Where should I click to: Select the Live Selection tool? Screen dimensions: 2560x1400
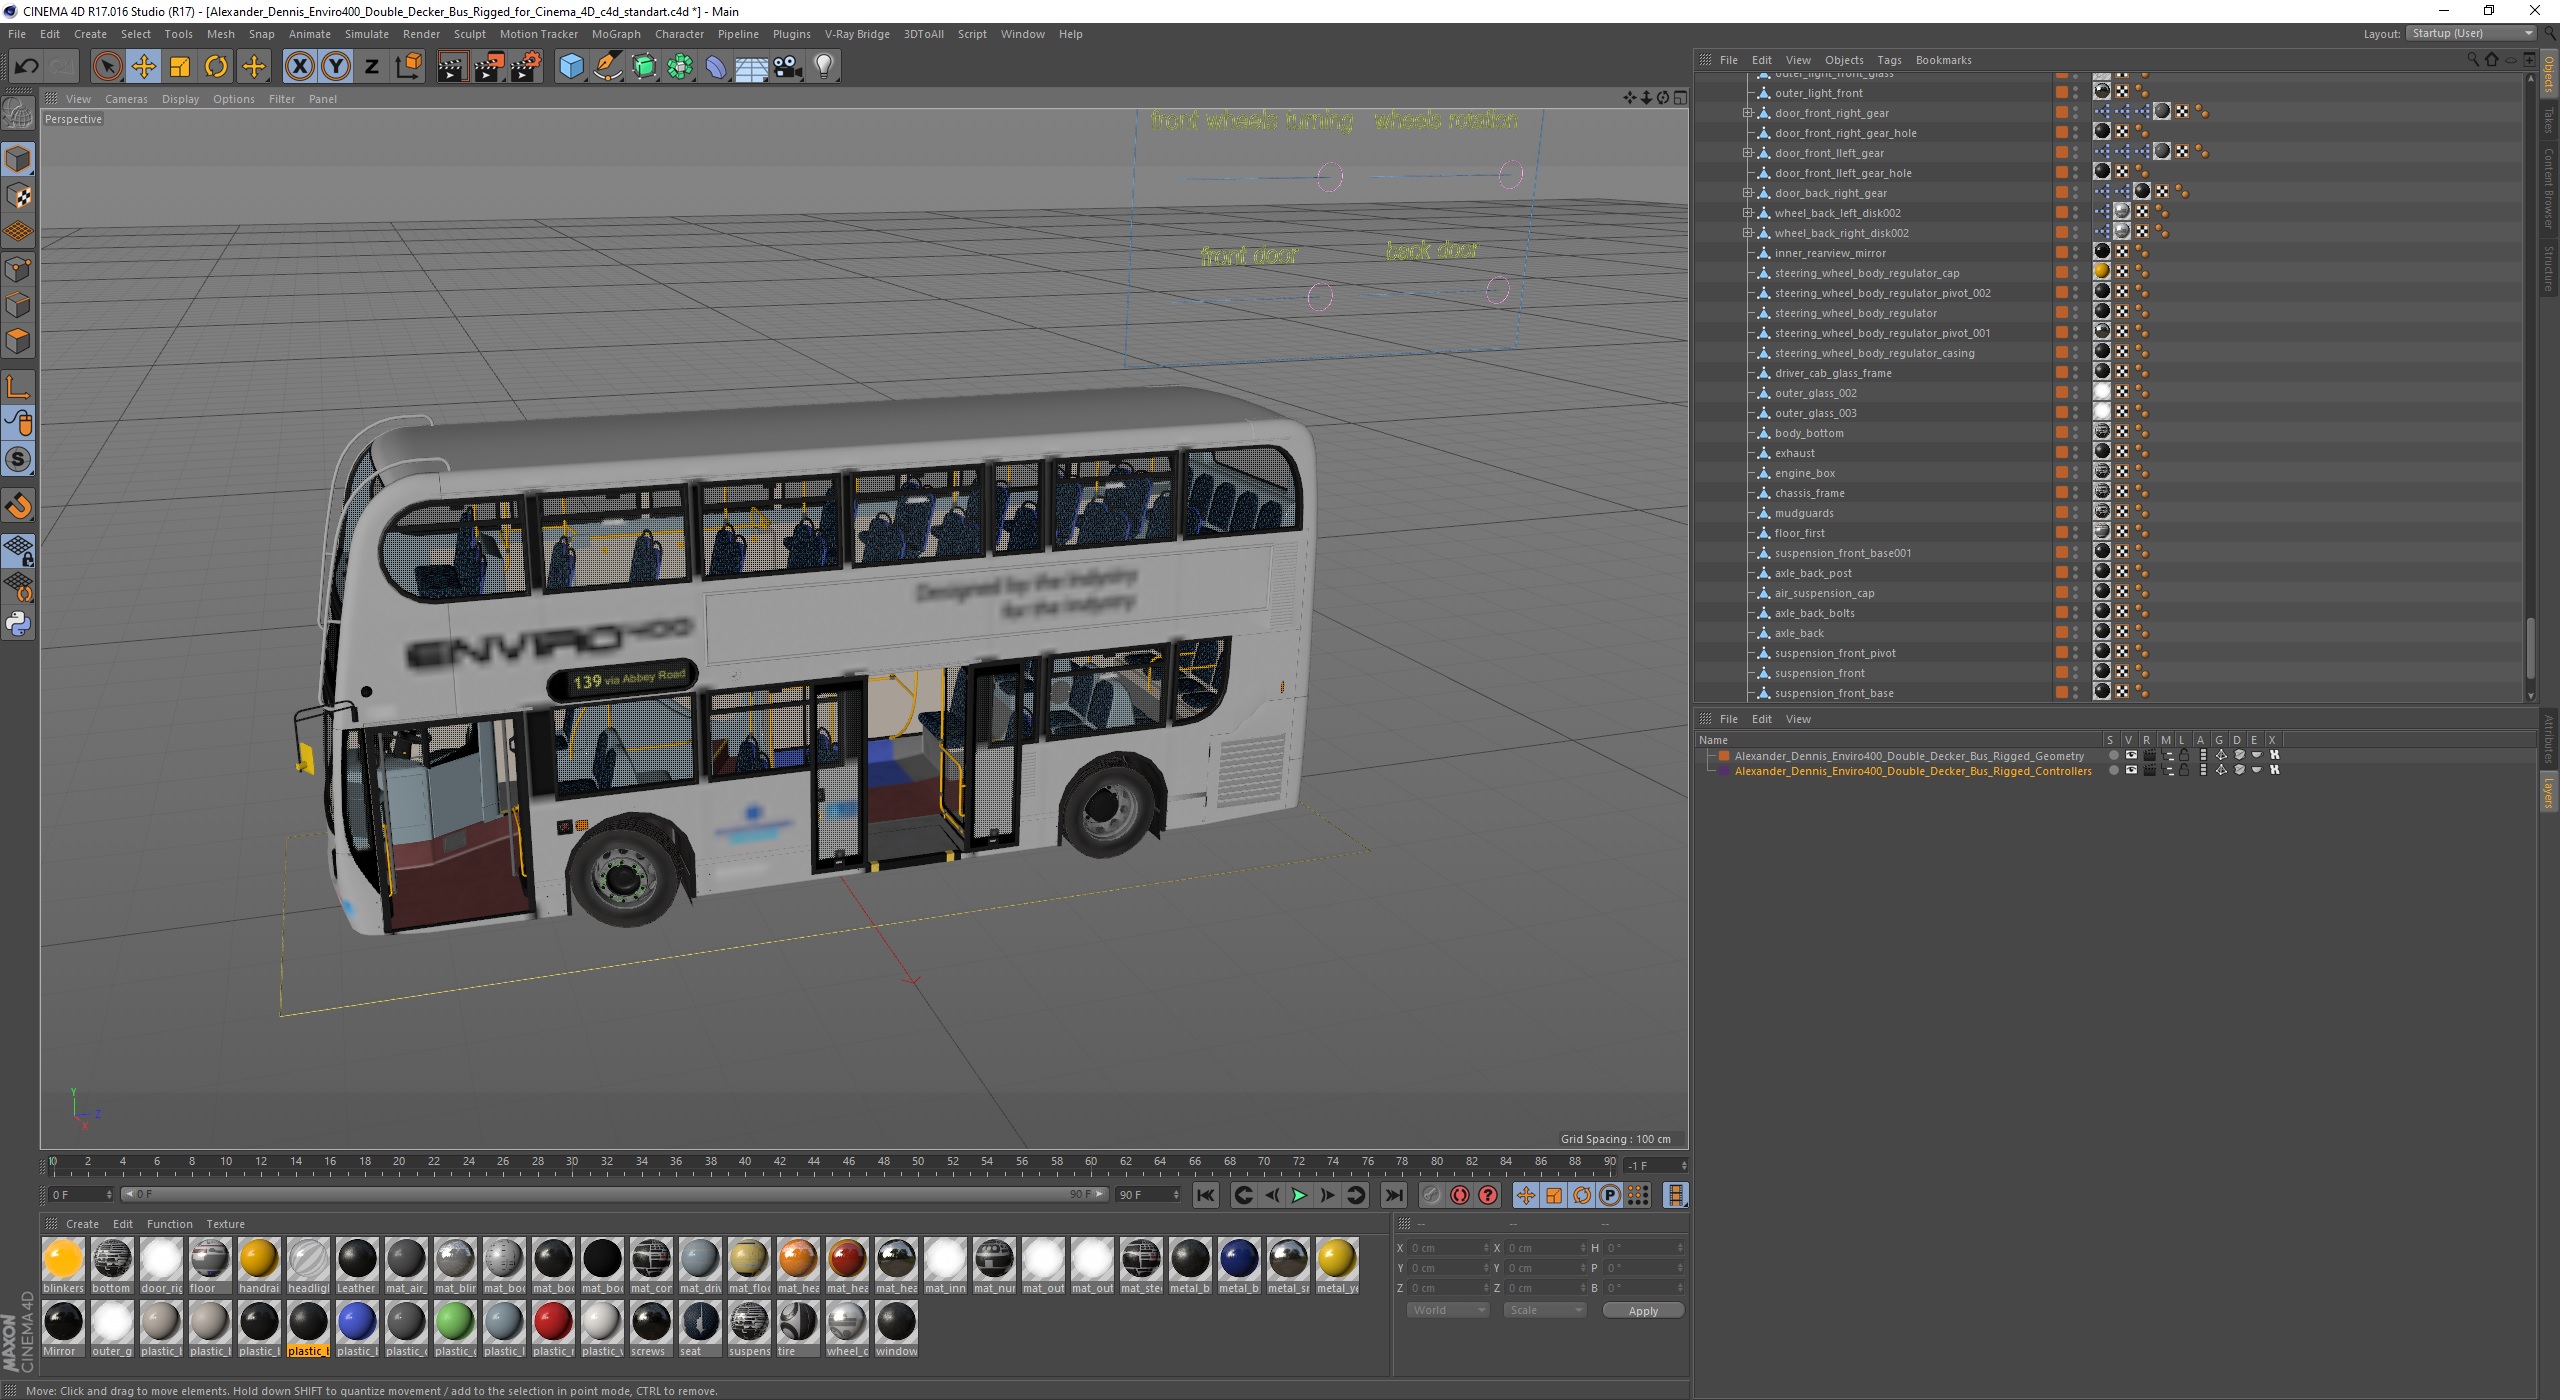tap(107, 67)
